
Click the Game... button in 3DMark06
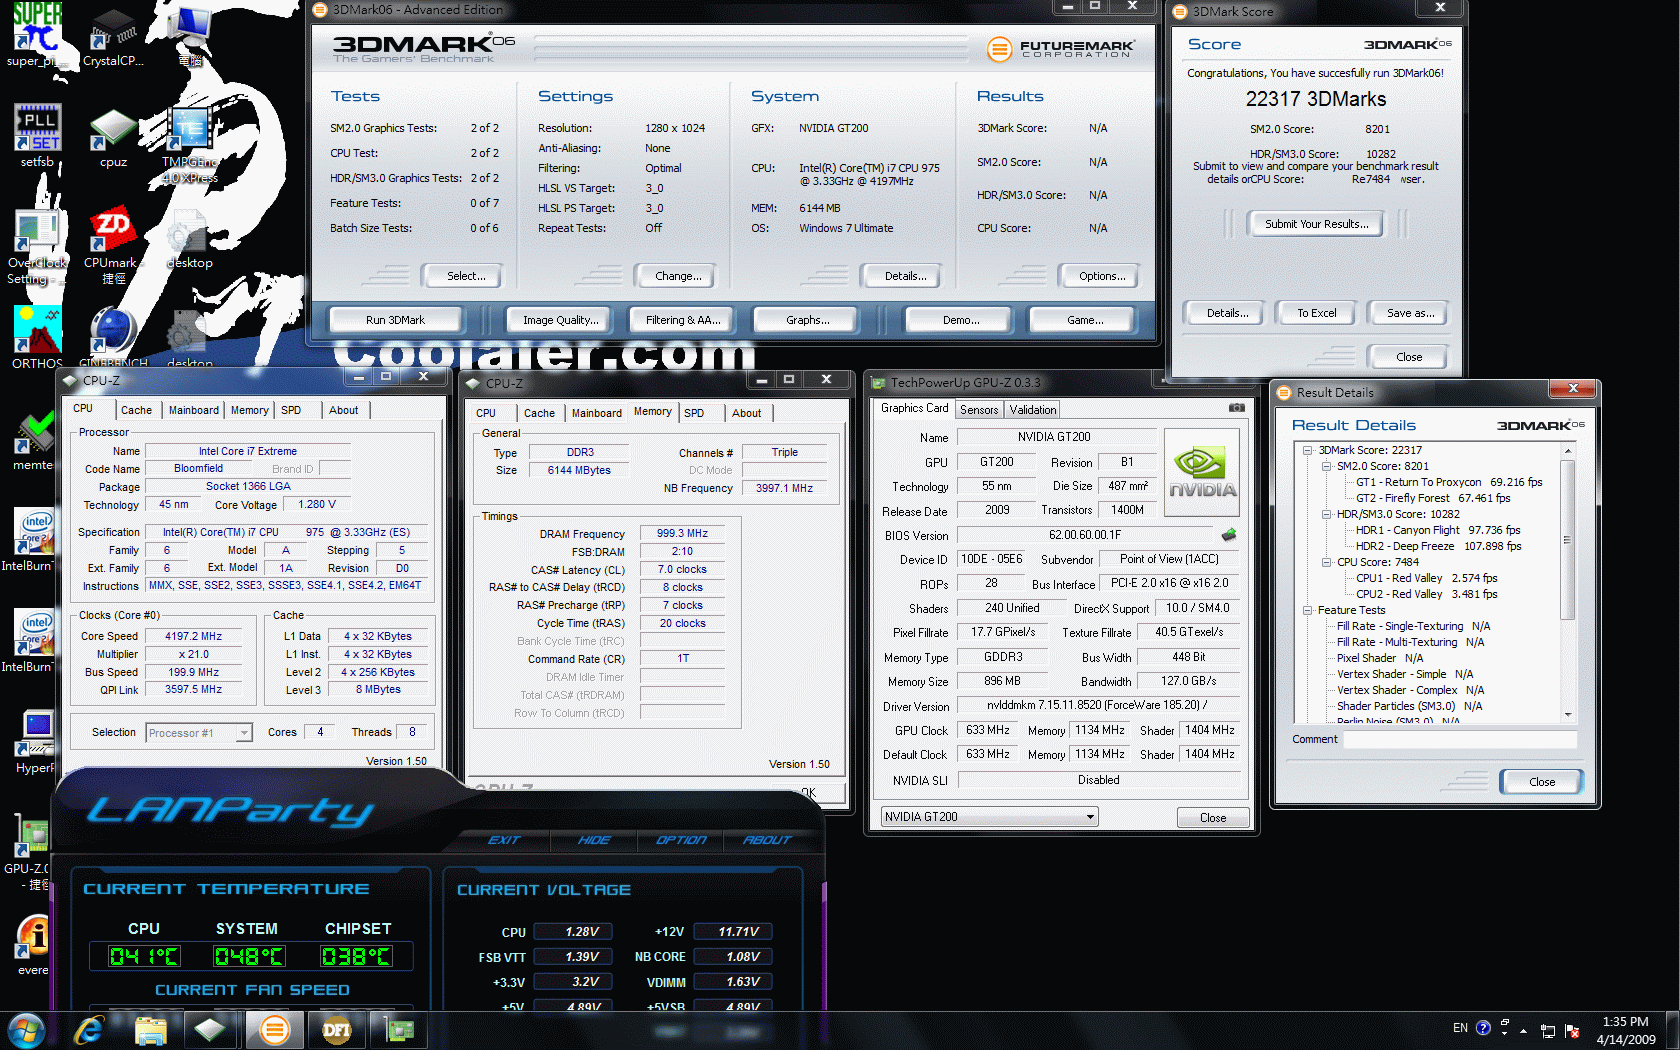click(1085, 320)
